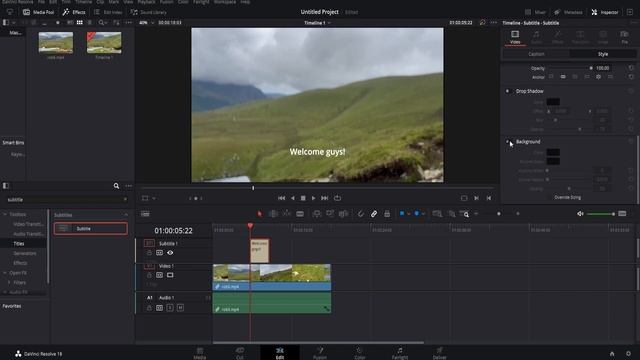Viewport: 640px width, 360px height.
Task: Mute audio with the speaker icon
Action: [580, 214]
